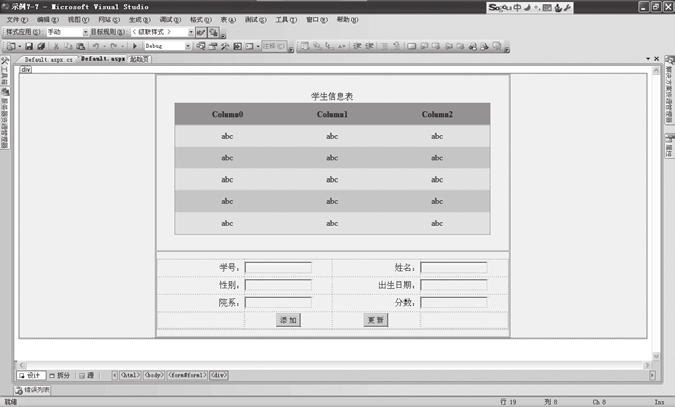Switch to the Default.aspx.cs tab

point(48,59)
